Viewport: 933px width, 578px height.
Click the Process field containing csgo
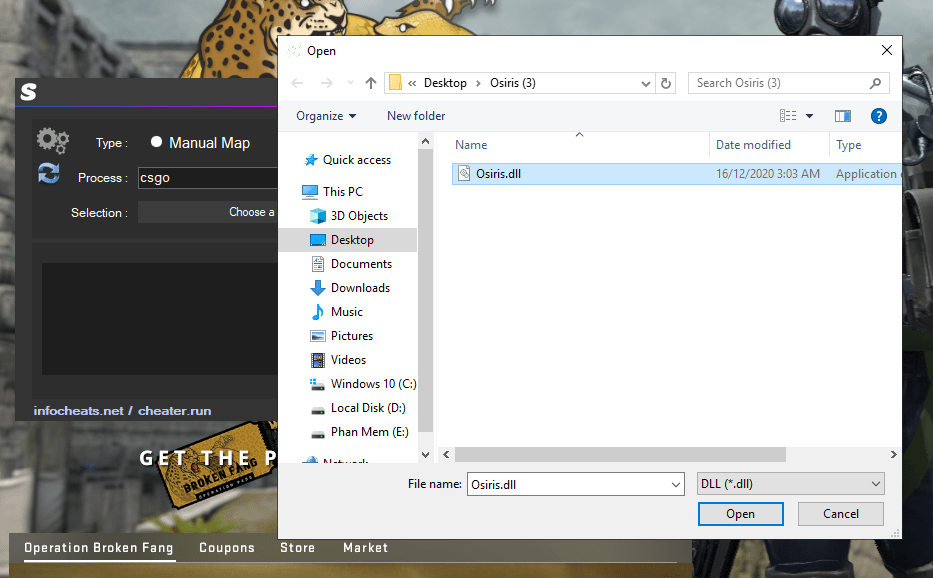tap(208, 177)
